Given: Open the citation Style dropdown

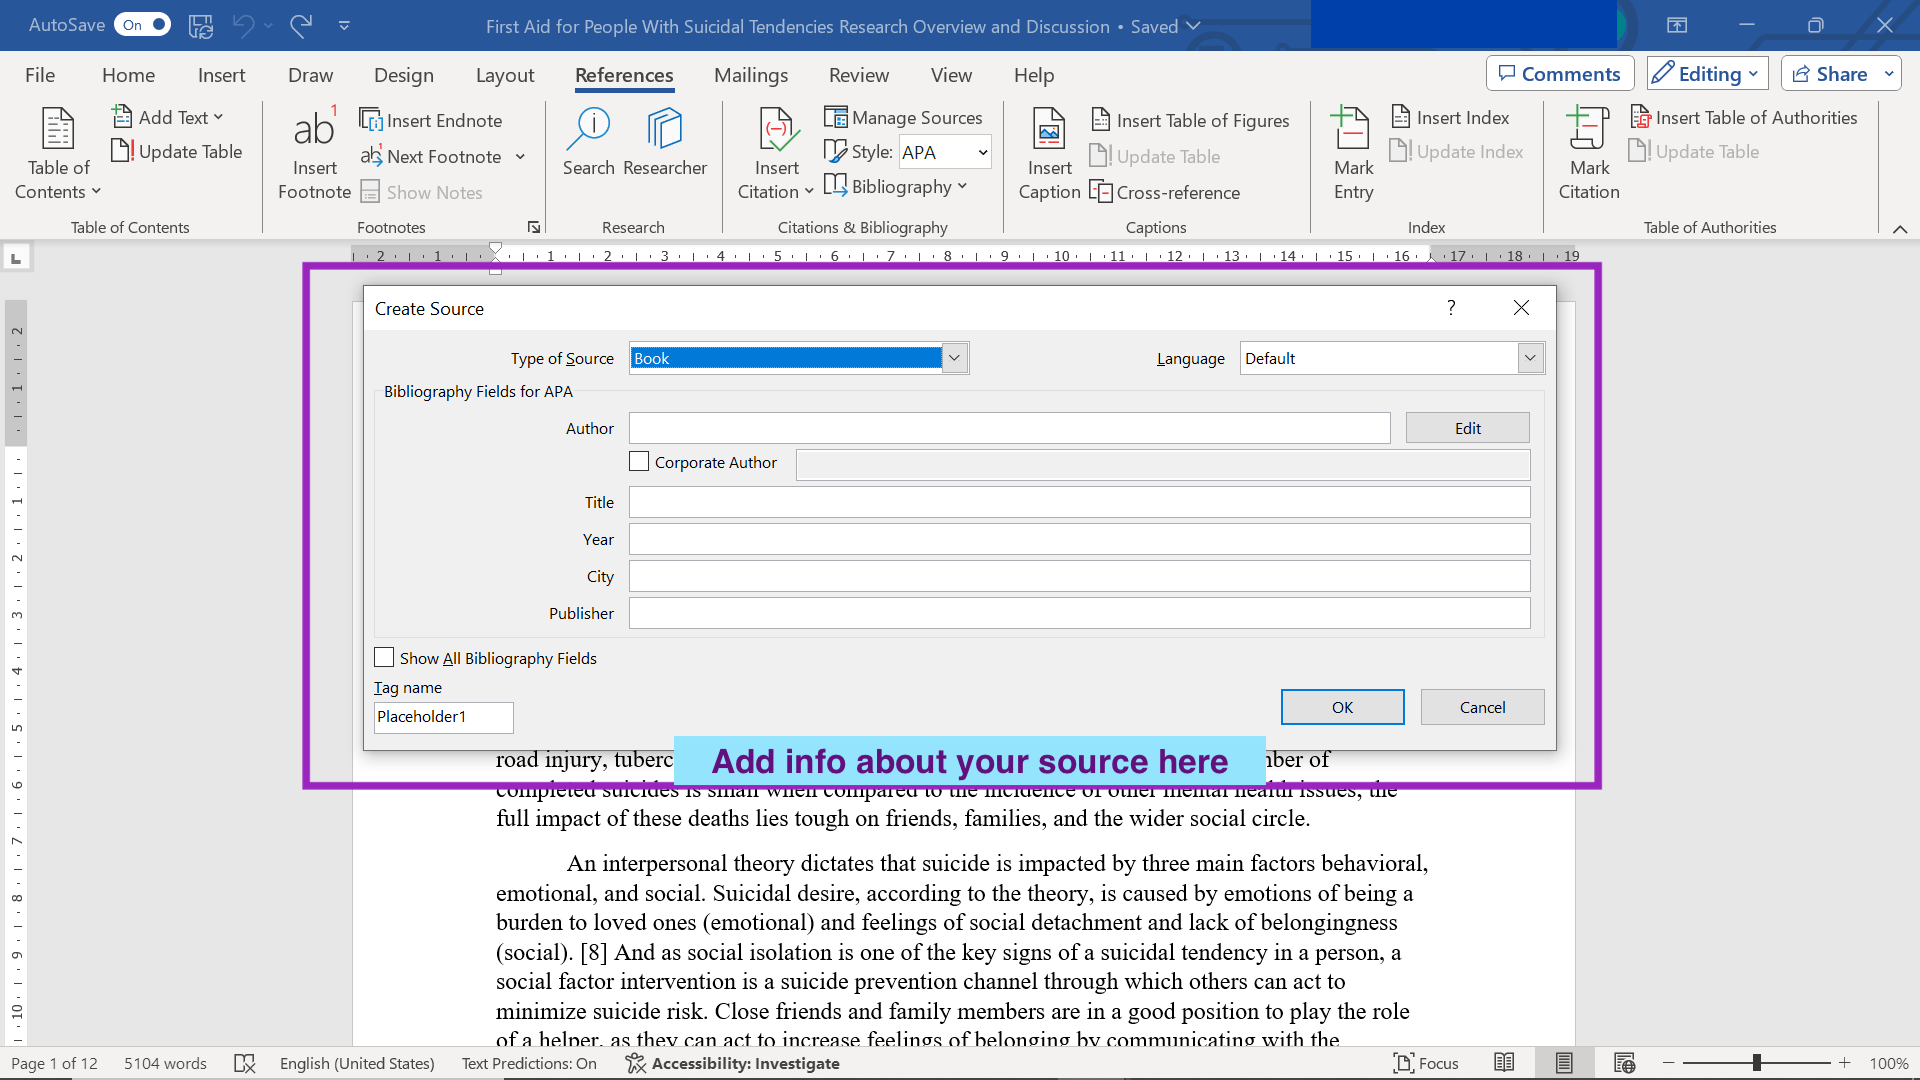Looking at the screenshot, I should click(983, 152).
